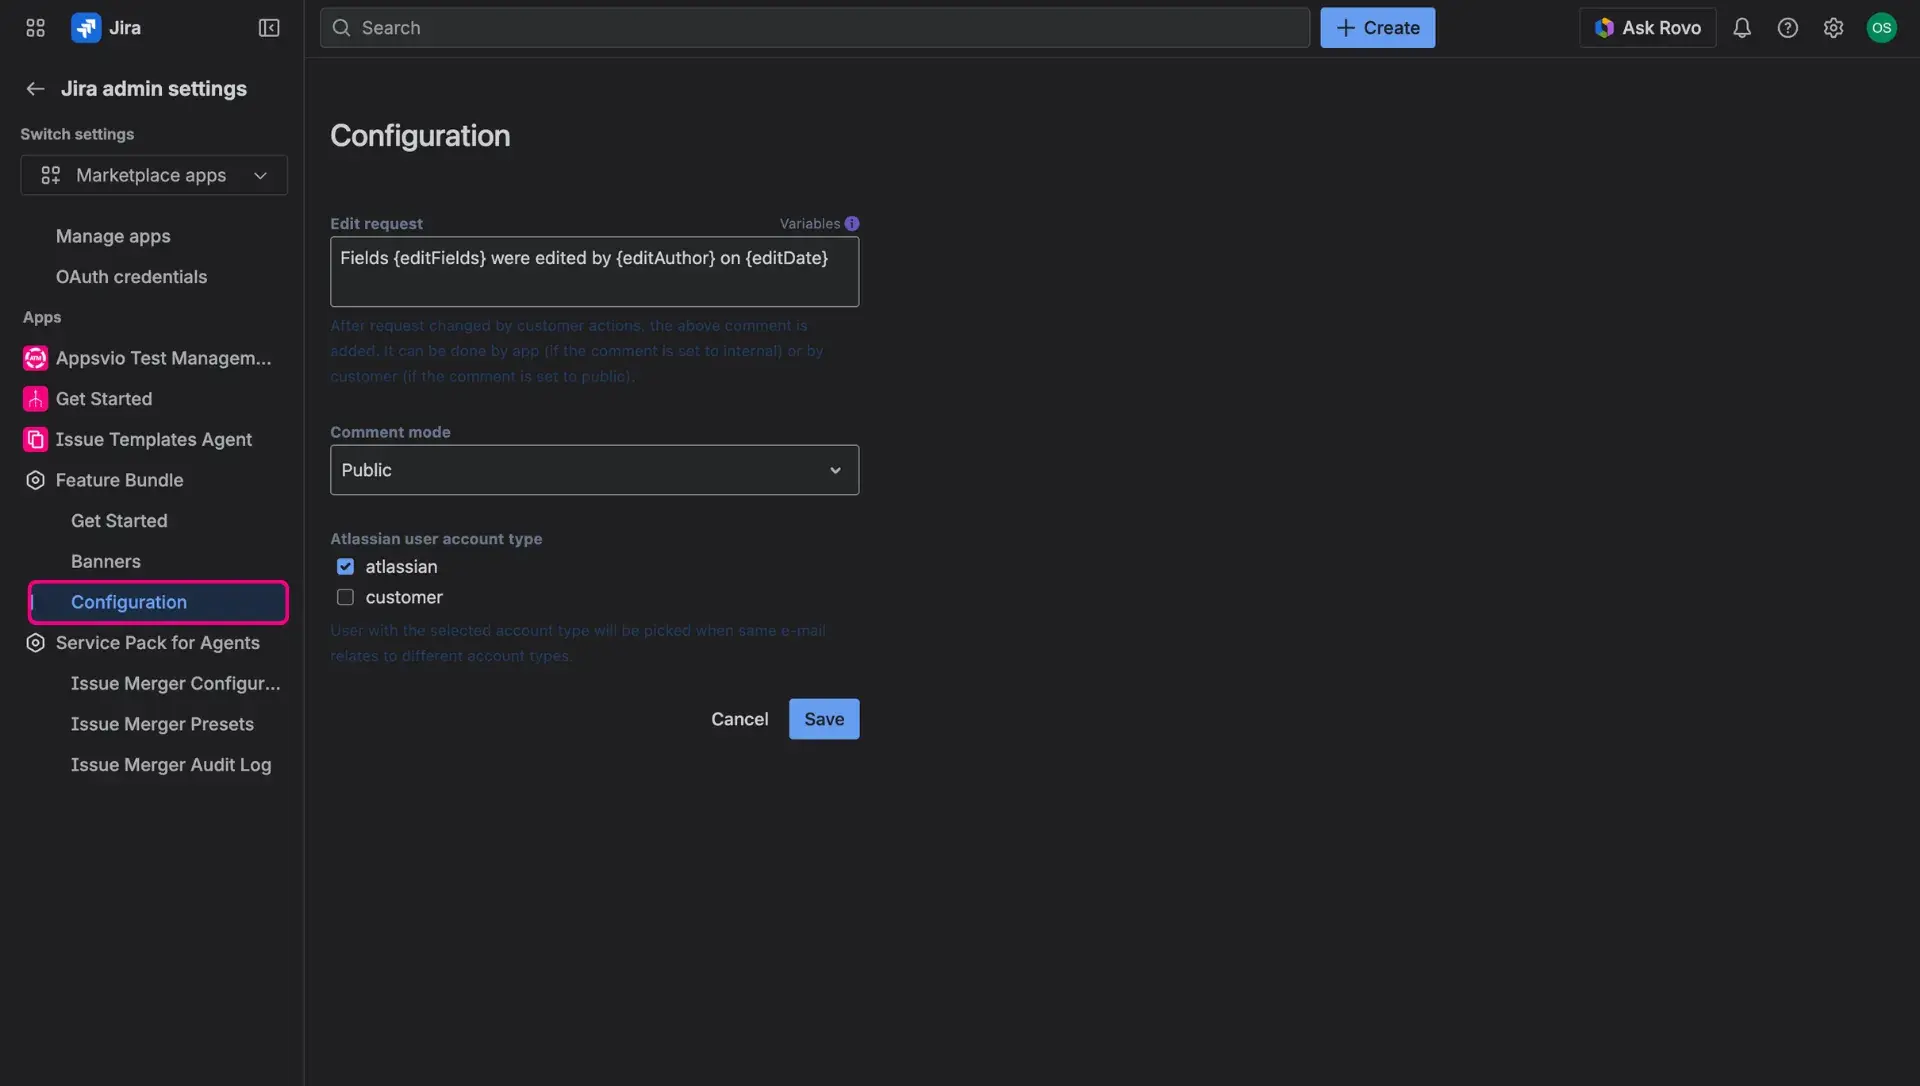Image resolution: width=1920 pixels, height=1086 pixels.
Task: Click the Feature Bundle gear icon
Action: pos(34,480)
